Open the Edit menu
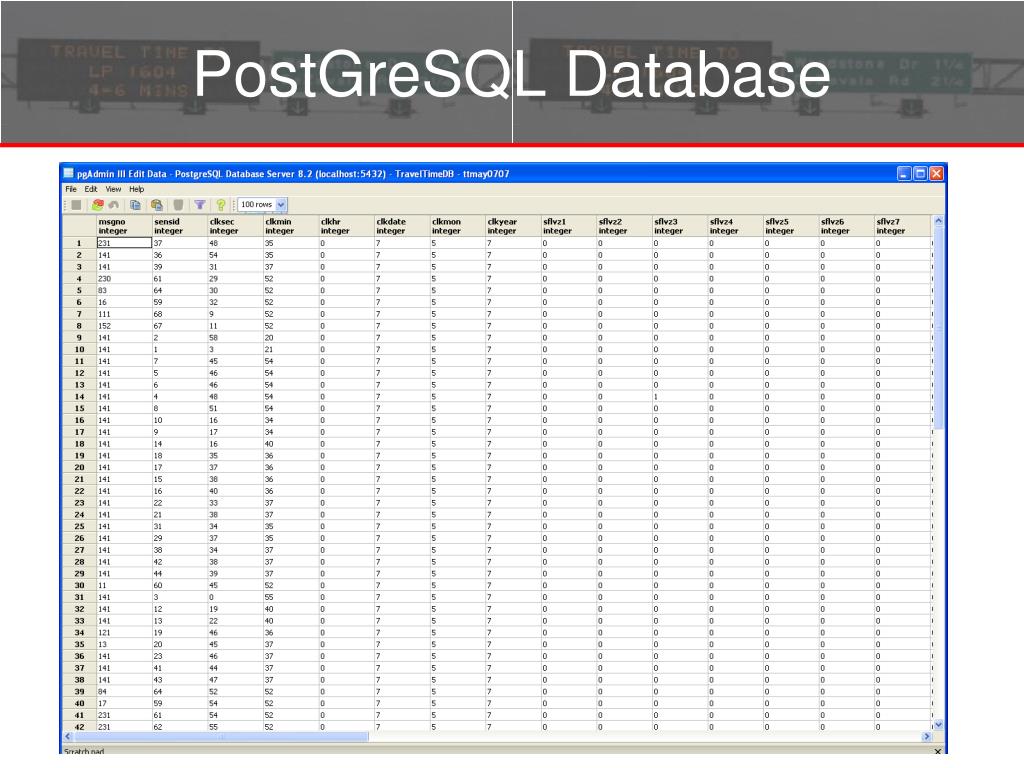 [x=91, y=189]
